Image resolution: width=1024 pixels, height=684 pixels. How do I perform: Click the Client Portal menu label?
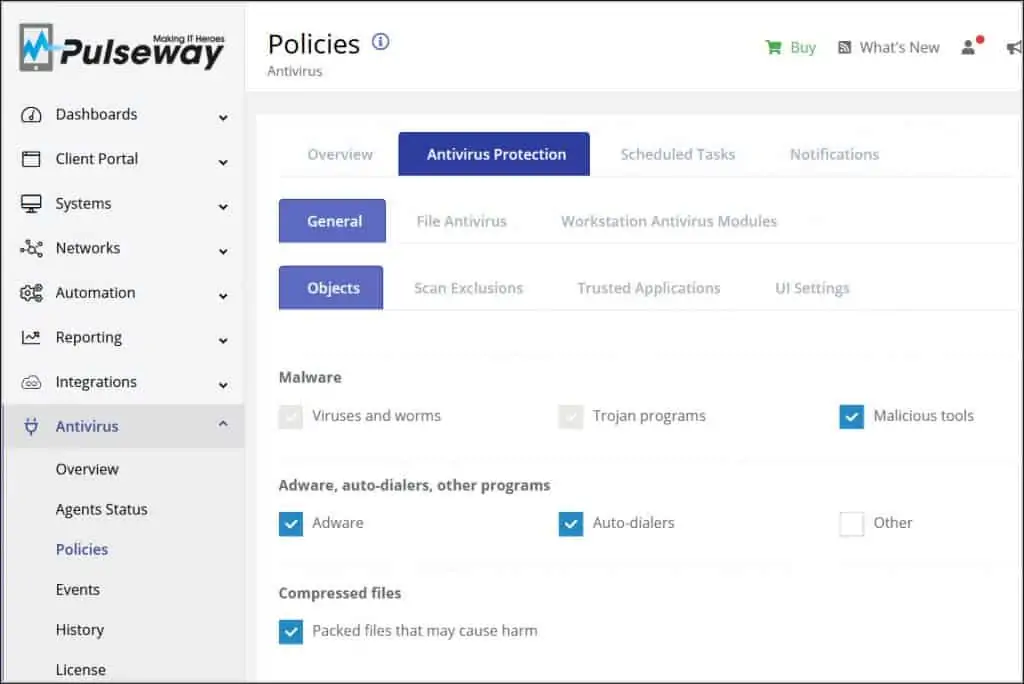[97, 159]
